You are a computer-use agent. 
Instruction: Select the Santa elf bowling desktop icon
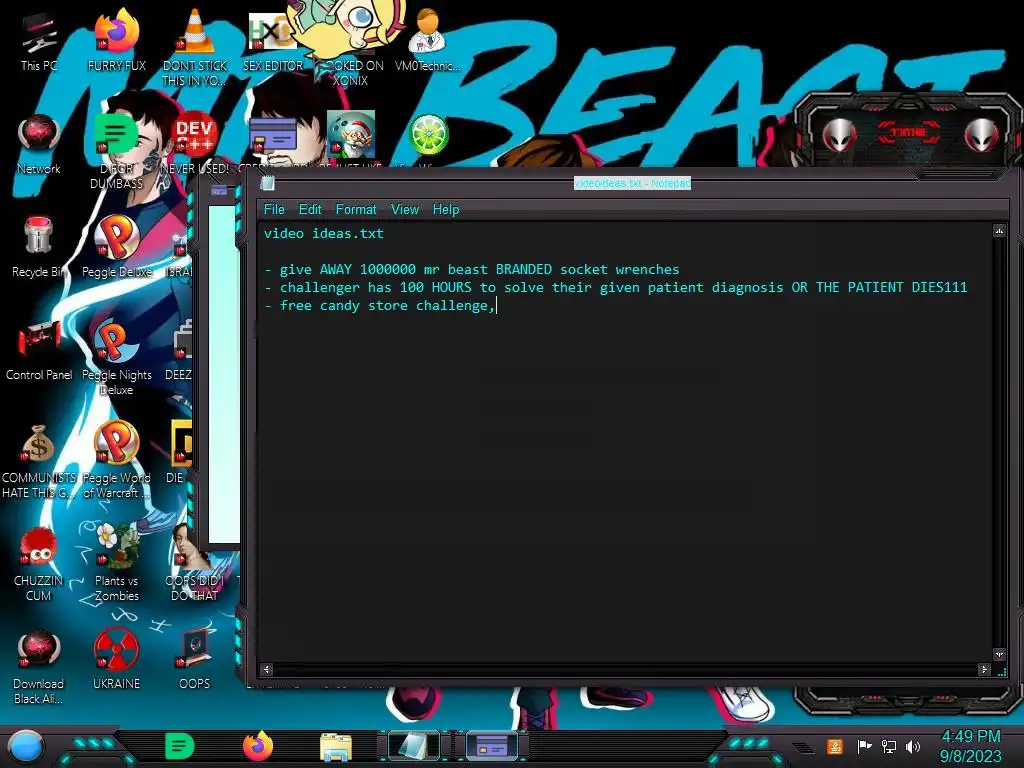click(351, 136)
